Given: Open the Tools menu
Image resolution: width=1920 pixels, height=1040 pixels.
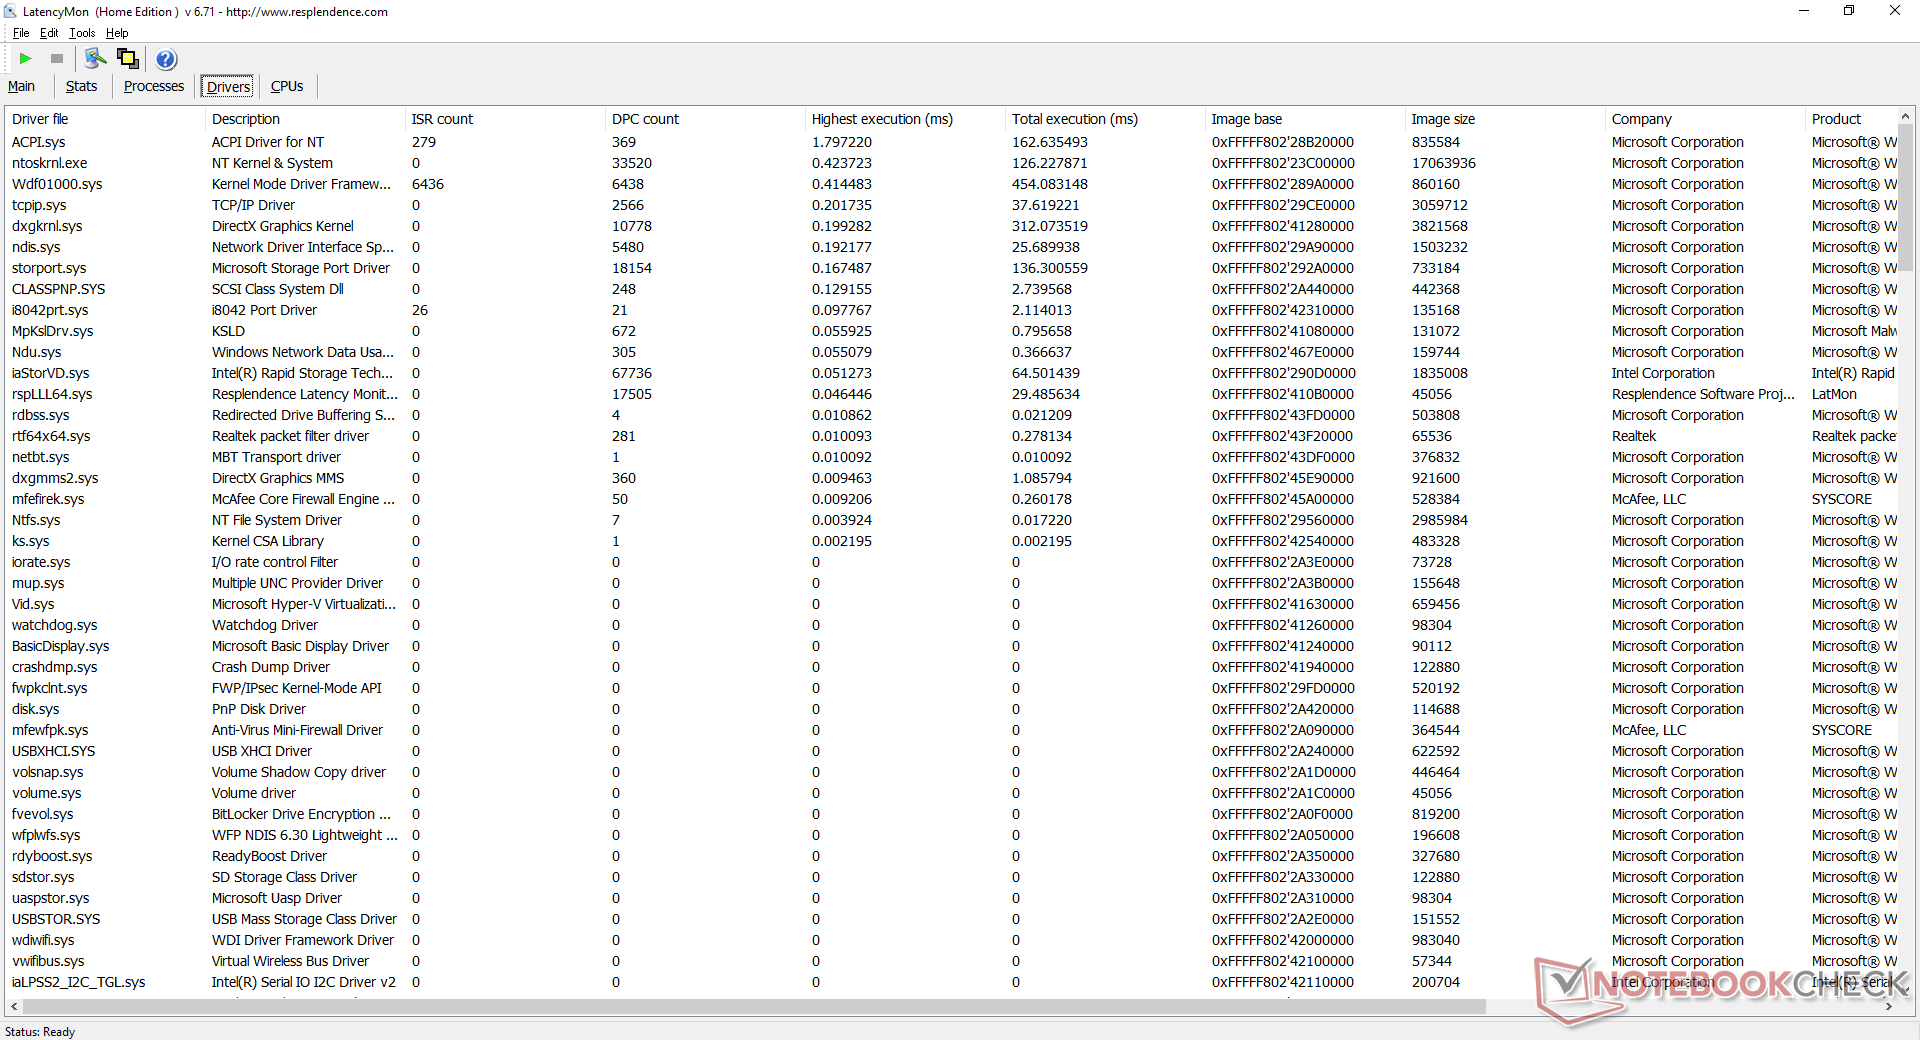Looking at the screenshot, I should click(x=82, y=33).
